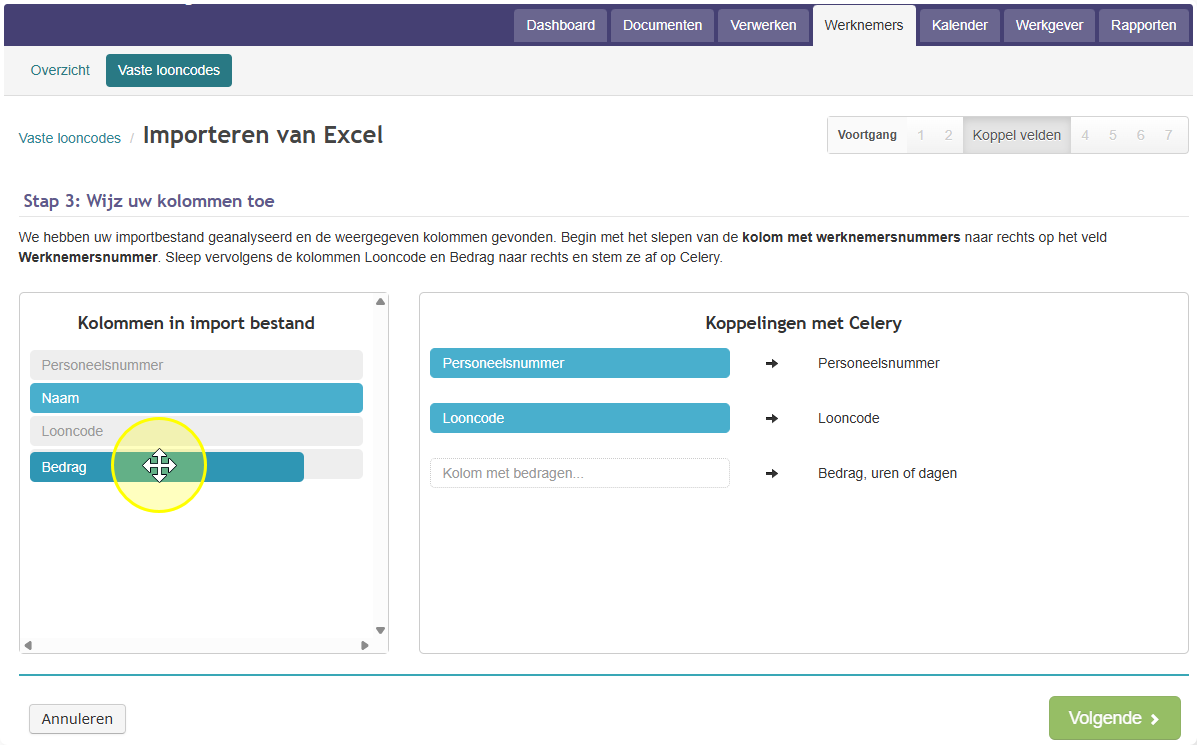Click the arrow next to Bedrag, uren of dagen
The height and width of the screenshot is (745, 1197).
772,473
